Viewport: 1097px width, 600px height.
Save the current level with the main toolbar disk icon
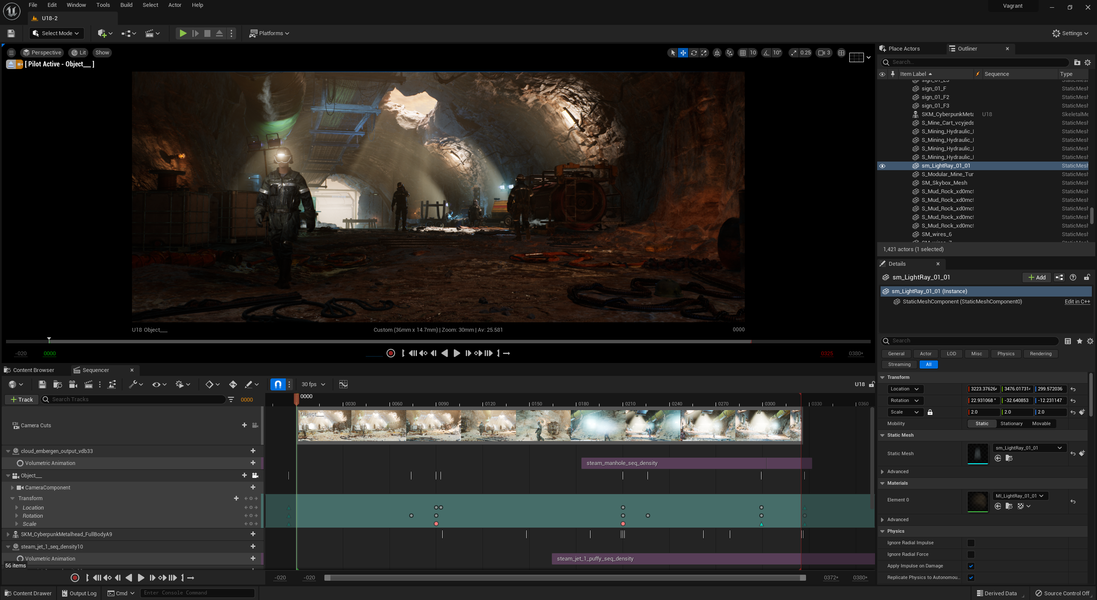(10, 33)
